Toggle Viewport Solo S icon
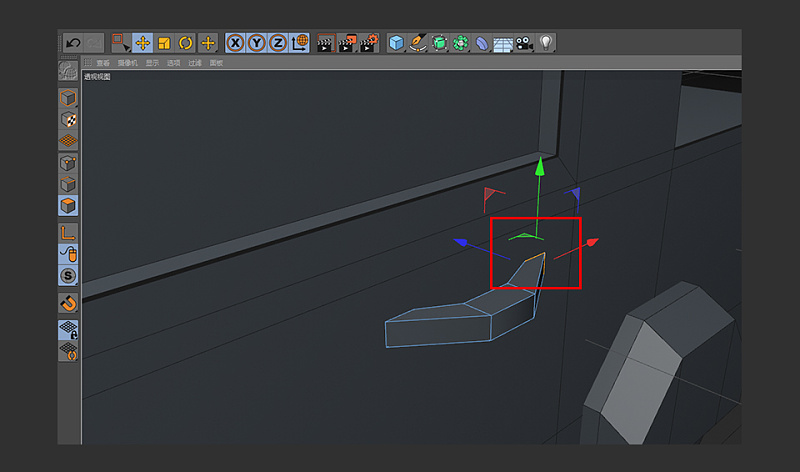 [x=68, y=276]
